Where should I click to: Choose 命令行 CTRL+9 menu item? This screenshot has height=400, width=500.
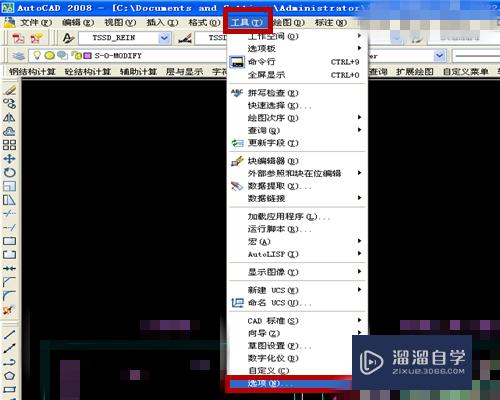(x=298, y=62)
